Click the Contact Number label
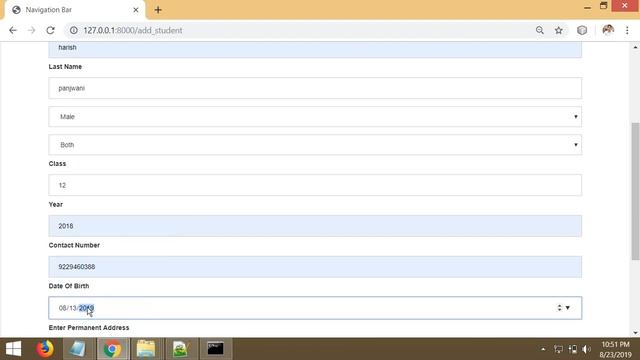Screen dimensions: 640x360 [74, 245]
